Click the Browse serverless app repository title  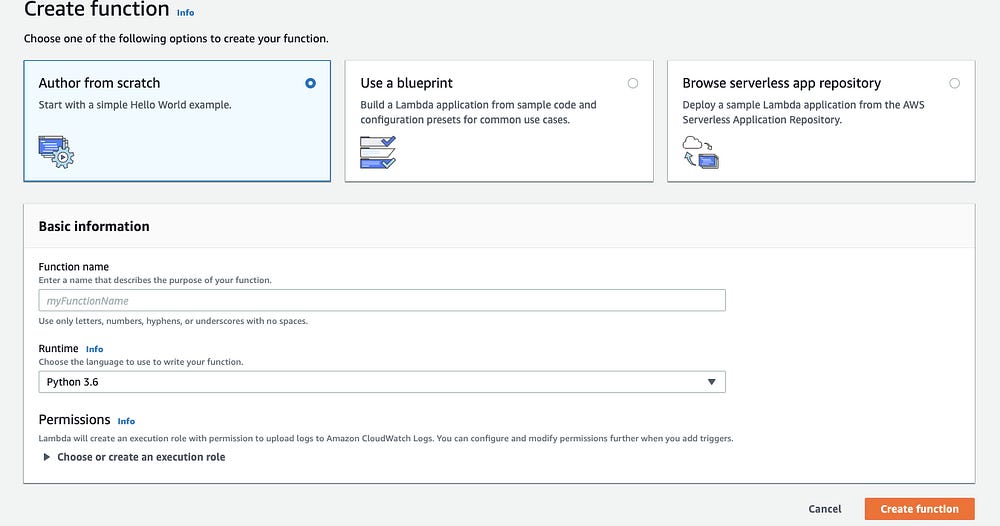[781, 83]
